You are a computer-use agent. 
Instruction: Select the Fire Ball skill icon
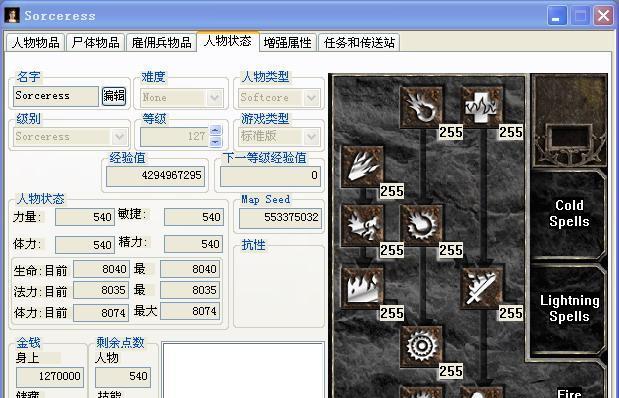click(421, 225)
